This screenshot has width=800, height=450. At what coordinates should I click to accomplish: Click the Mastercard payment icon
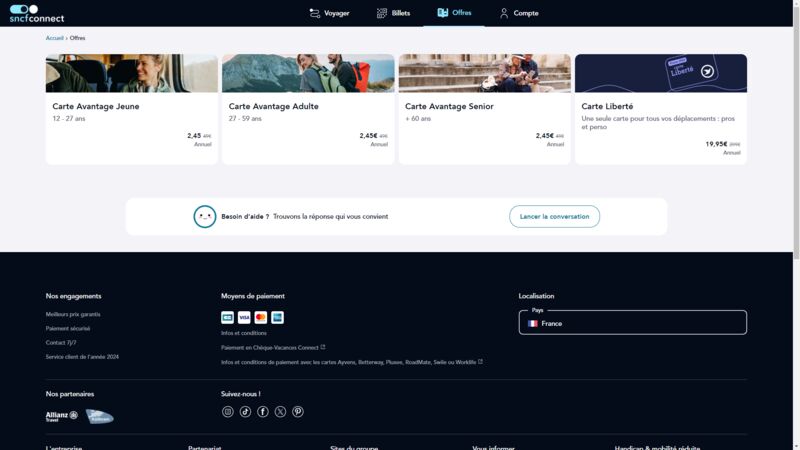(261, 317)
